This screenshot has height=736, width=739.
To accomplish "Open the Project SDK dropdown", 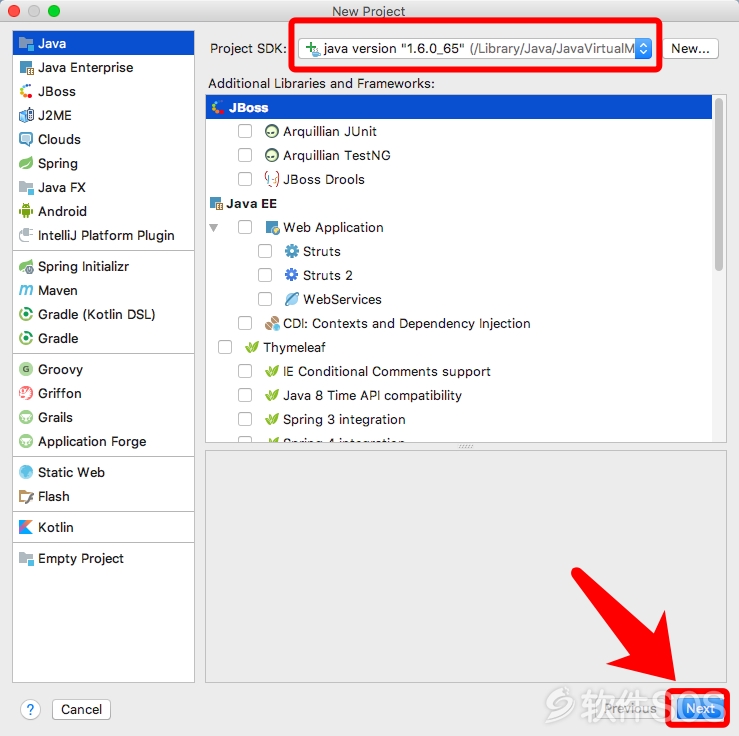I will [x=475, y=49].
